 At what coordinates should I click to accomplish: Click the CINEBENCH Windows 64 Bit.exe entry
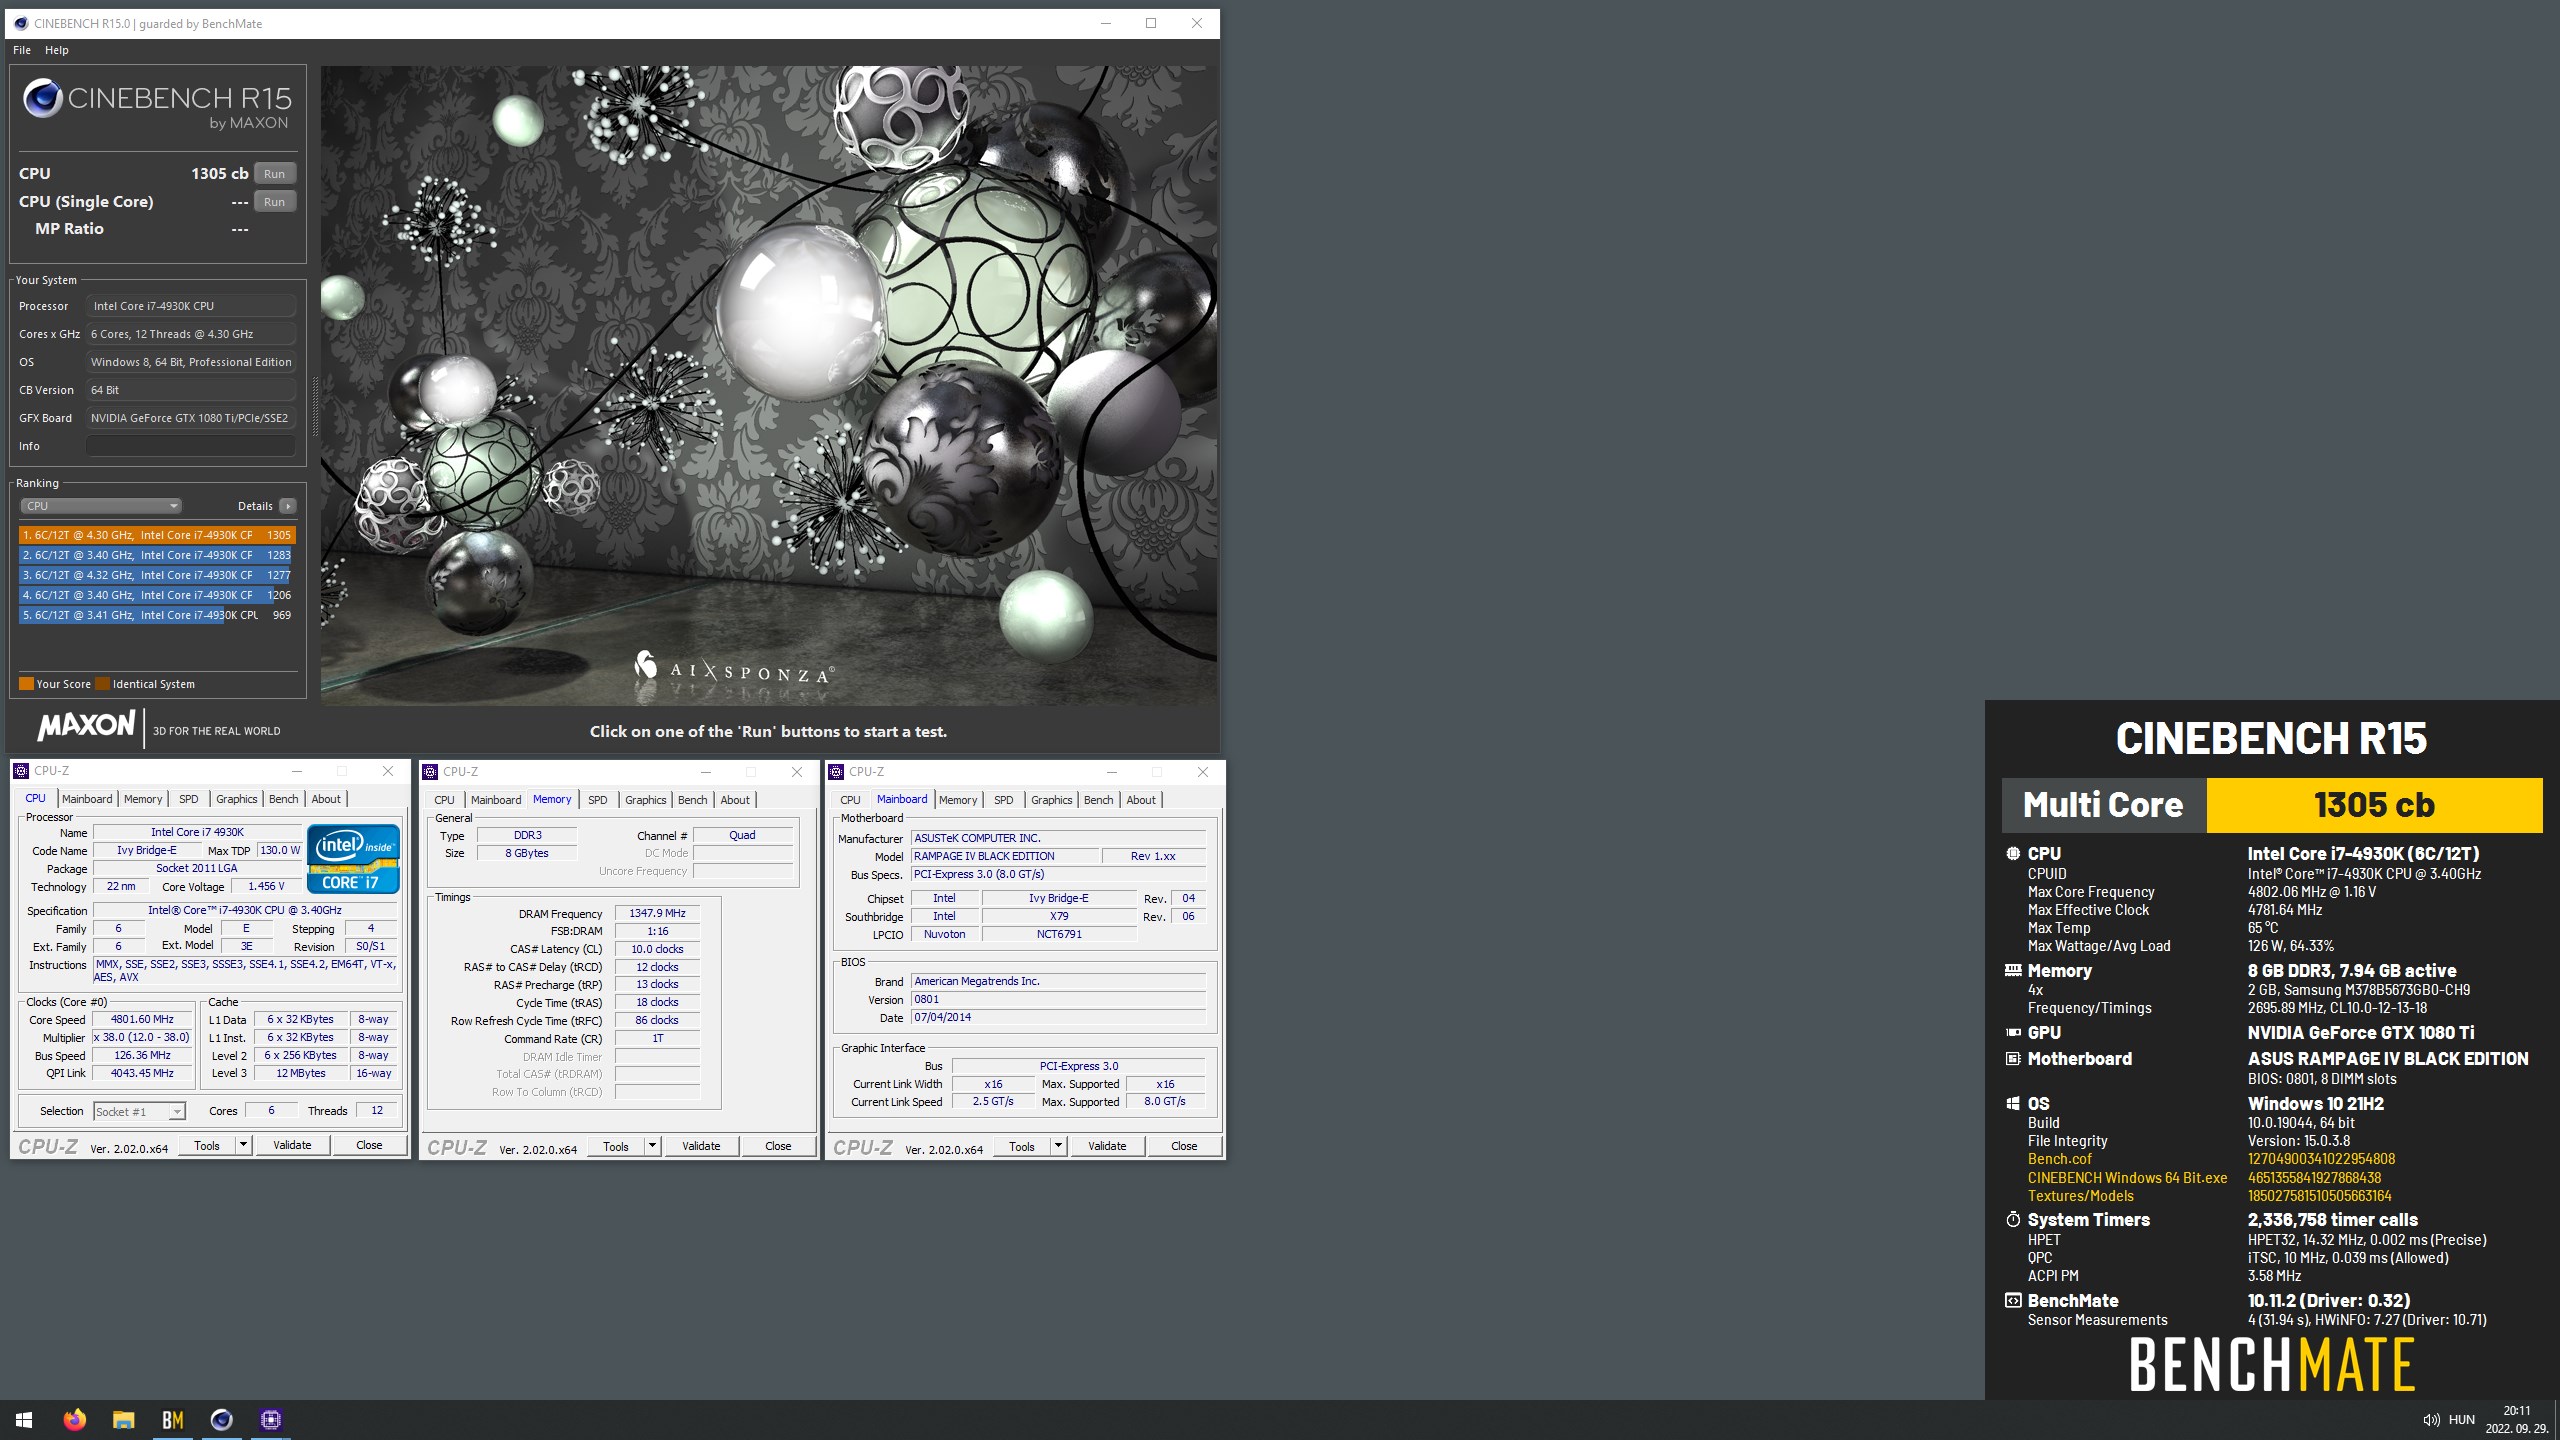tap(2127, 1178)
